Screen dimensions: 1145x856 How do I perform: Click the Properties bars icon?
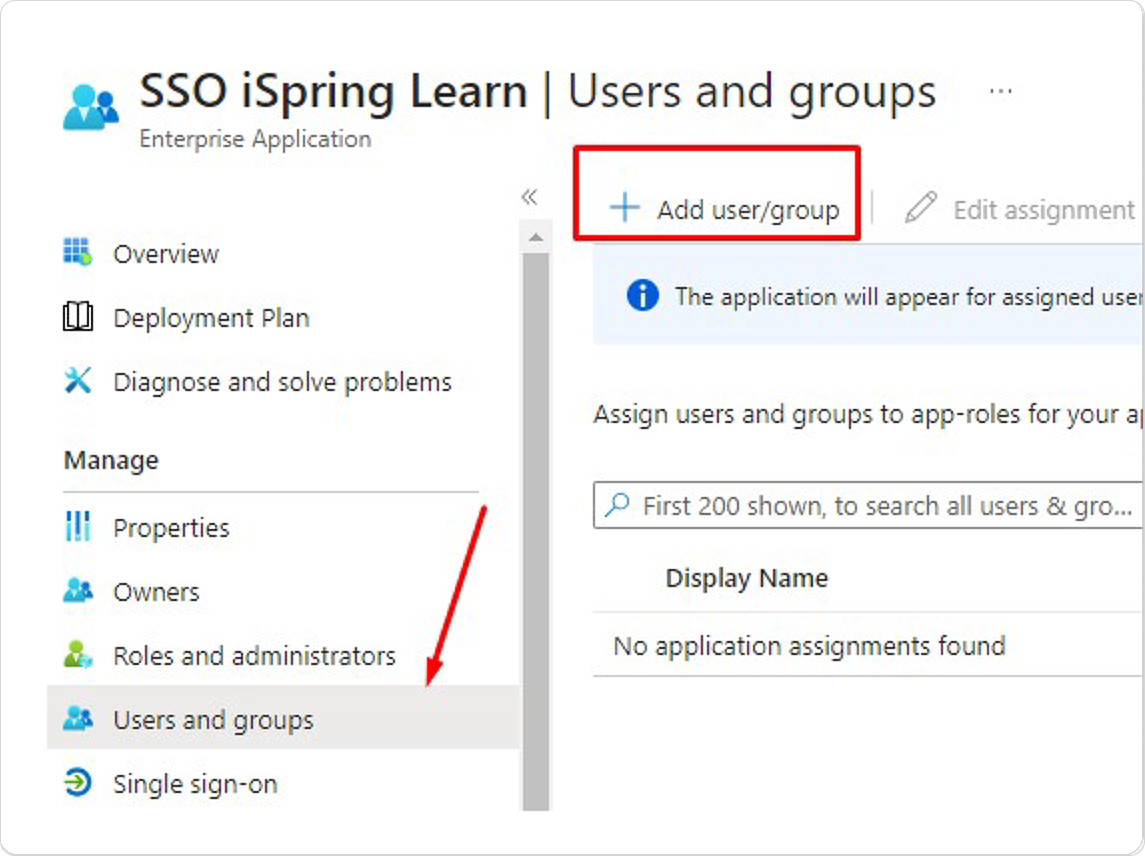(x=77, y=527)
